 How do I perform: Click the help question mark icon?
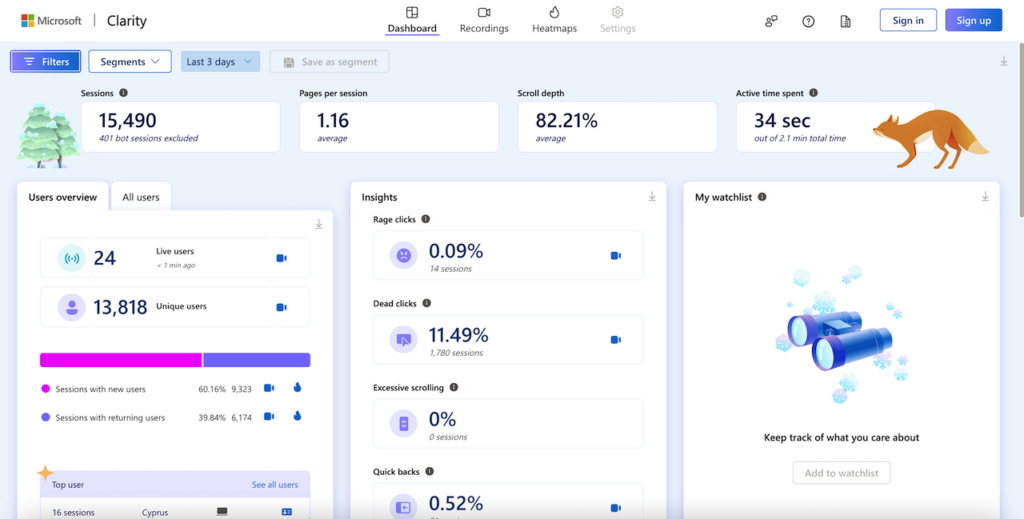808,21
